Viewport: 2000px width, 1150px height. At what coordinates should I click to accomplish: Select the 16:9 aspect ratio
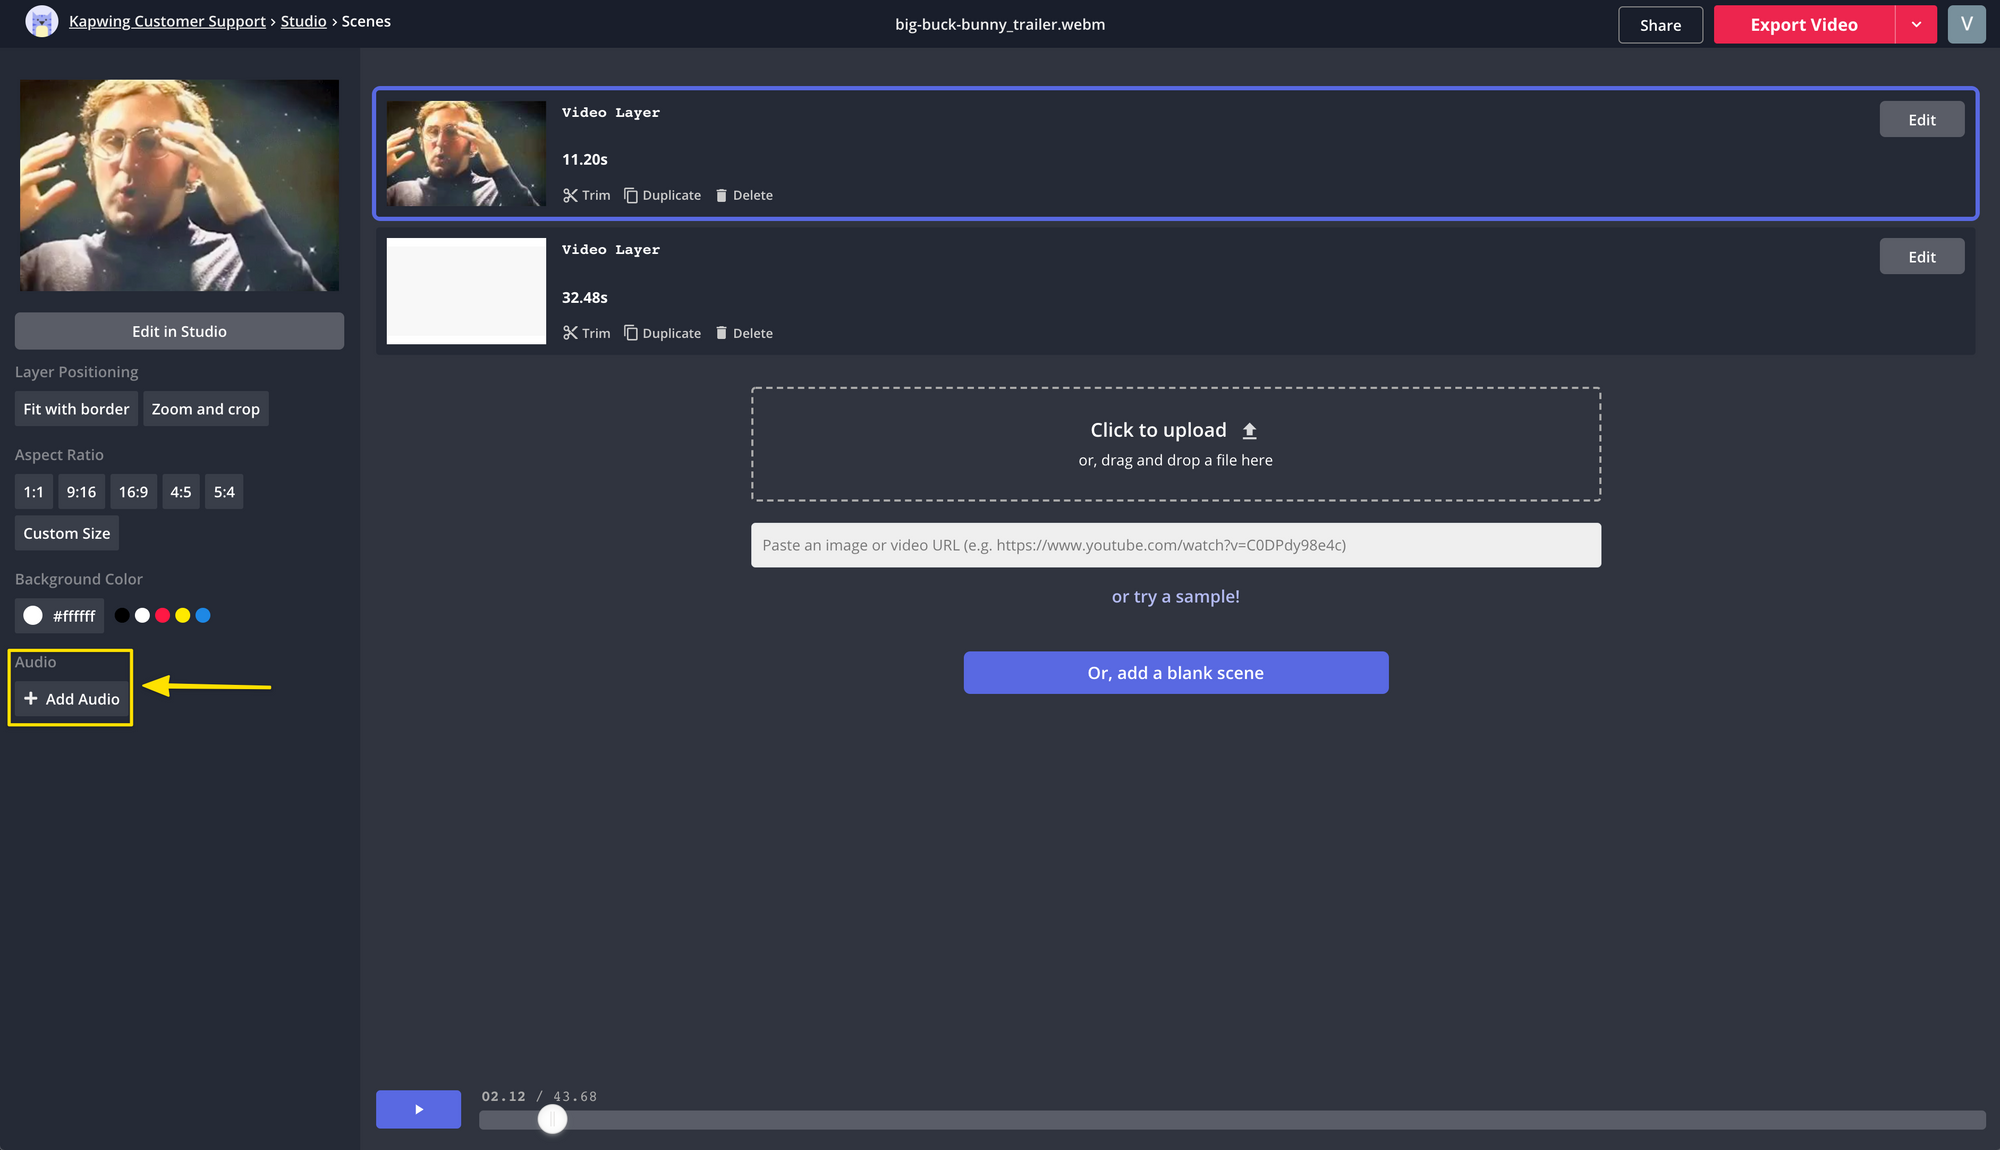coord(133,492)
